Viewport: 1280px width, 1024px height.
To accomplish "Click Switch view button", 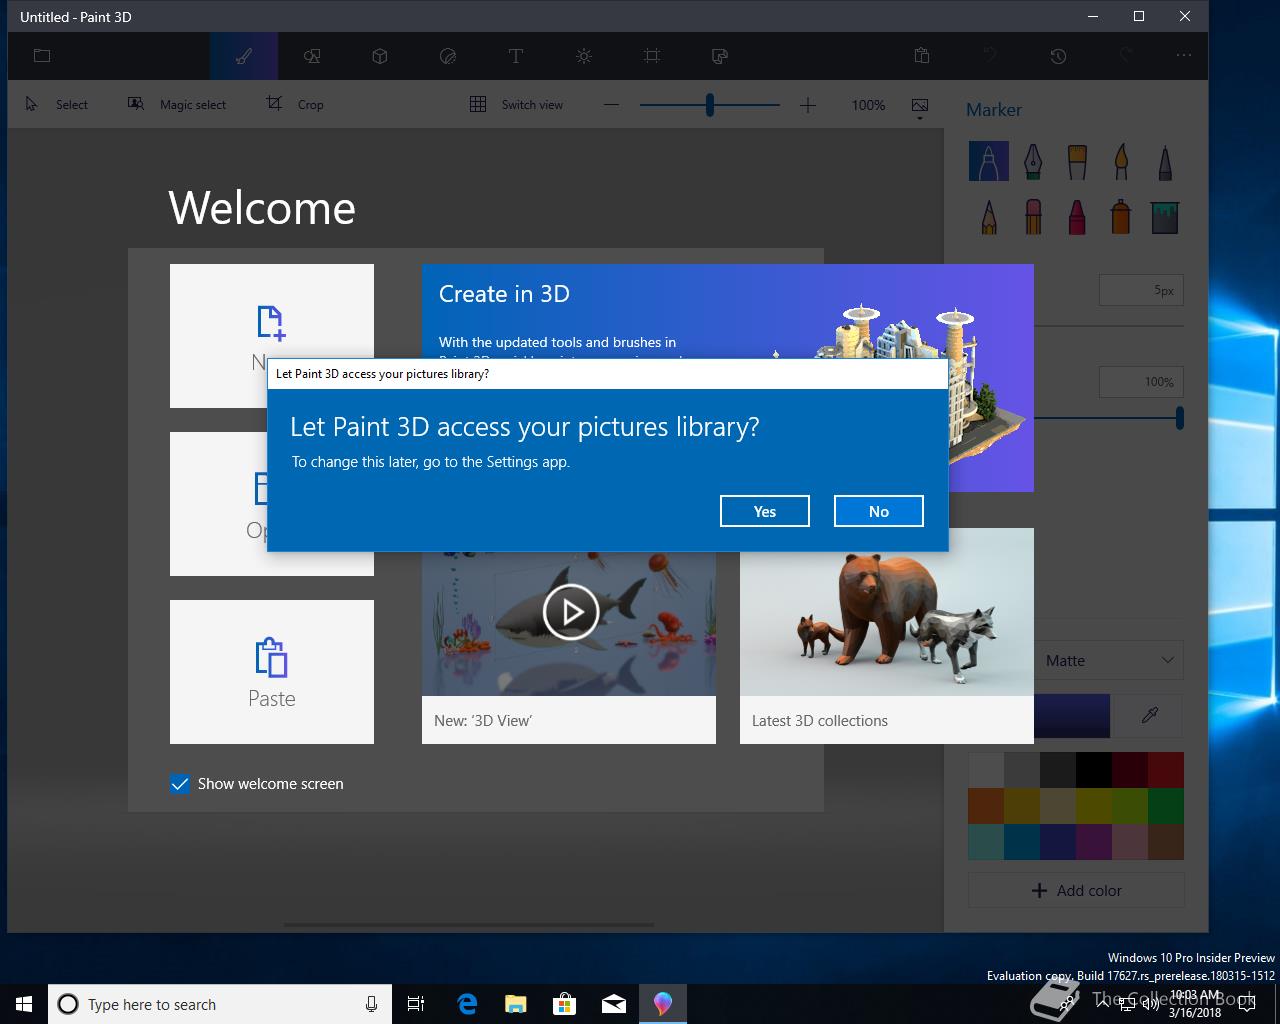I will click(x=517, y=104).
